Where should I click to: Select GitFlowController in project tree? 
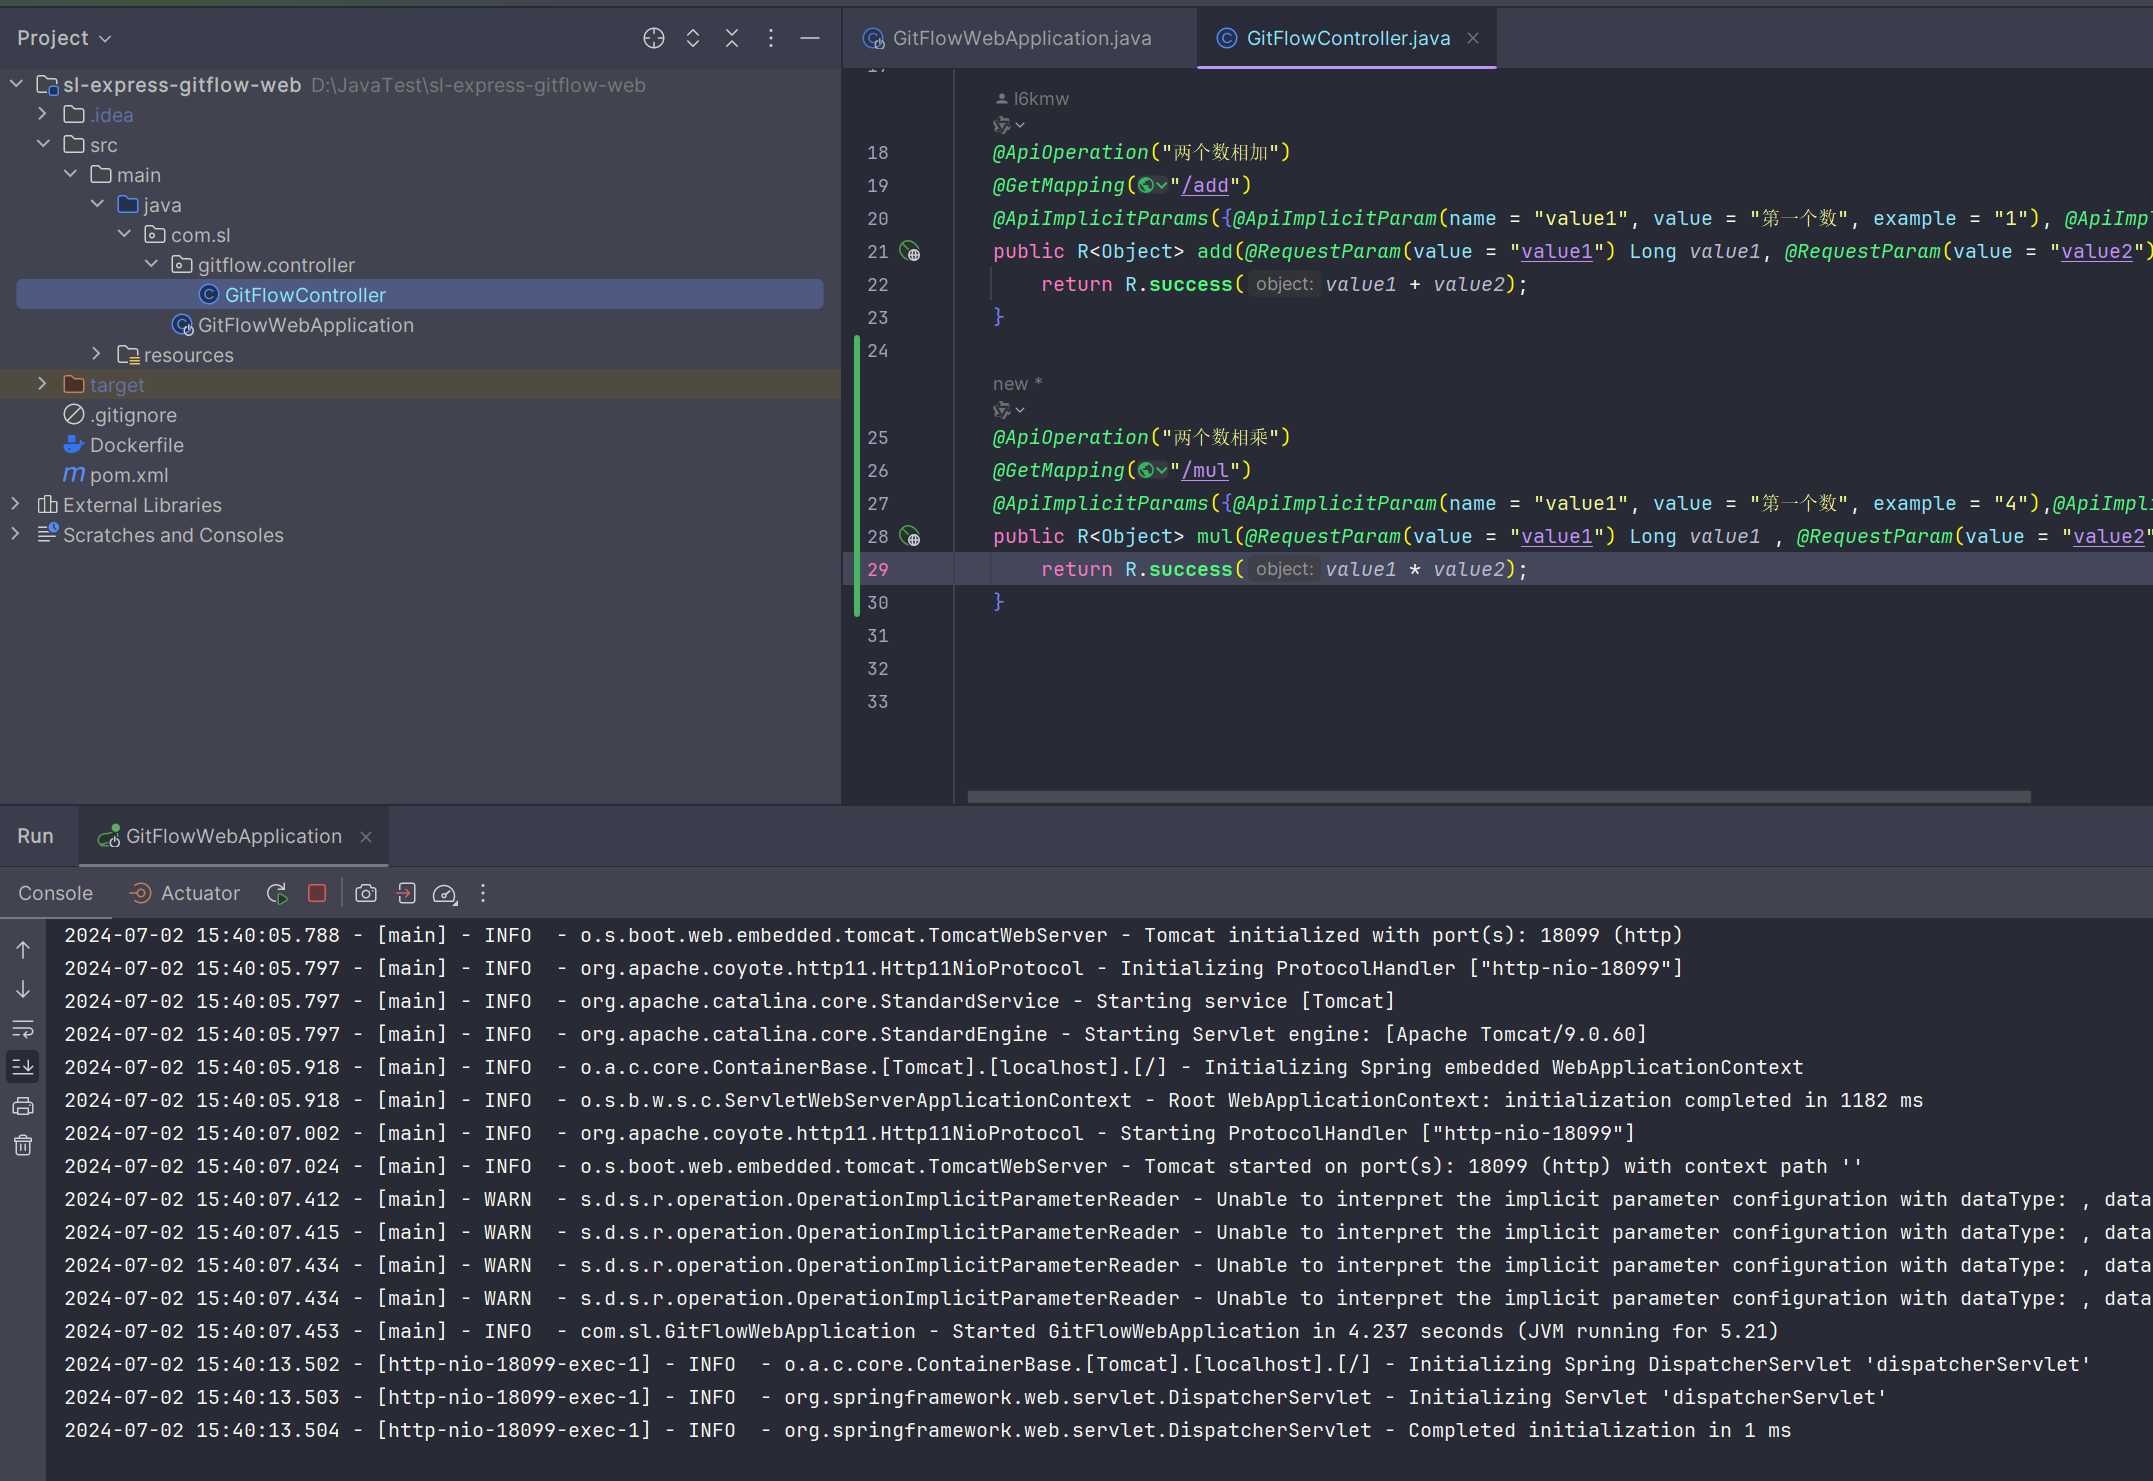(420, 295)
